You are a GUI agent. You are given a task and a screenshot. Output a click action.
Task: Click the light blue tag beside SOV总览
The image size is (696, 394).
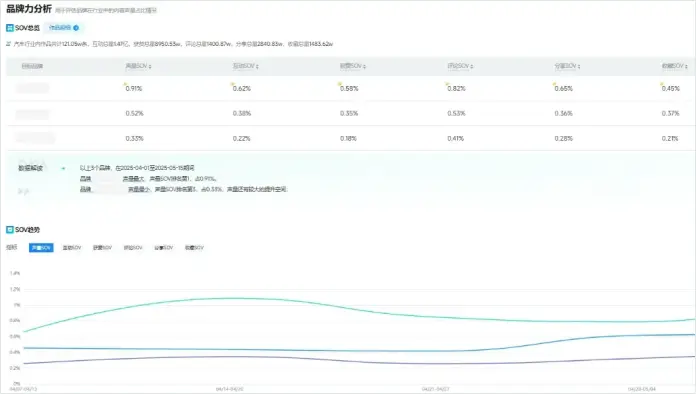coord(63,28)
